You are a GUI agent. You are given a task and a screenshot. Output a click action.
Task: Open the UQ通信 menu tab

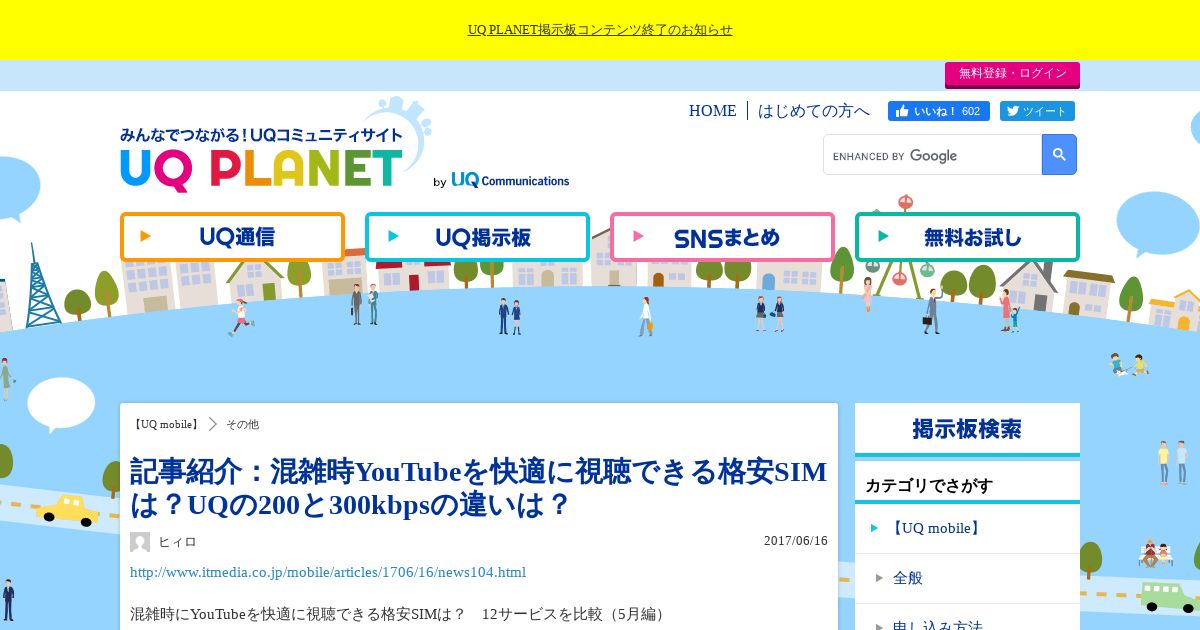coord(232,237)
